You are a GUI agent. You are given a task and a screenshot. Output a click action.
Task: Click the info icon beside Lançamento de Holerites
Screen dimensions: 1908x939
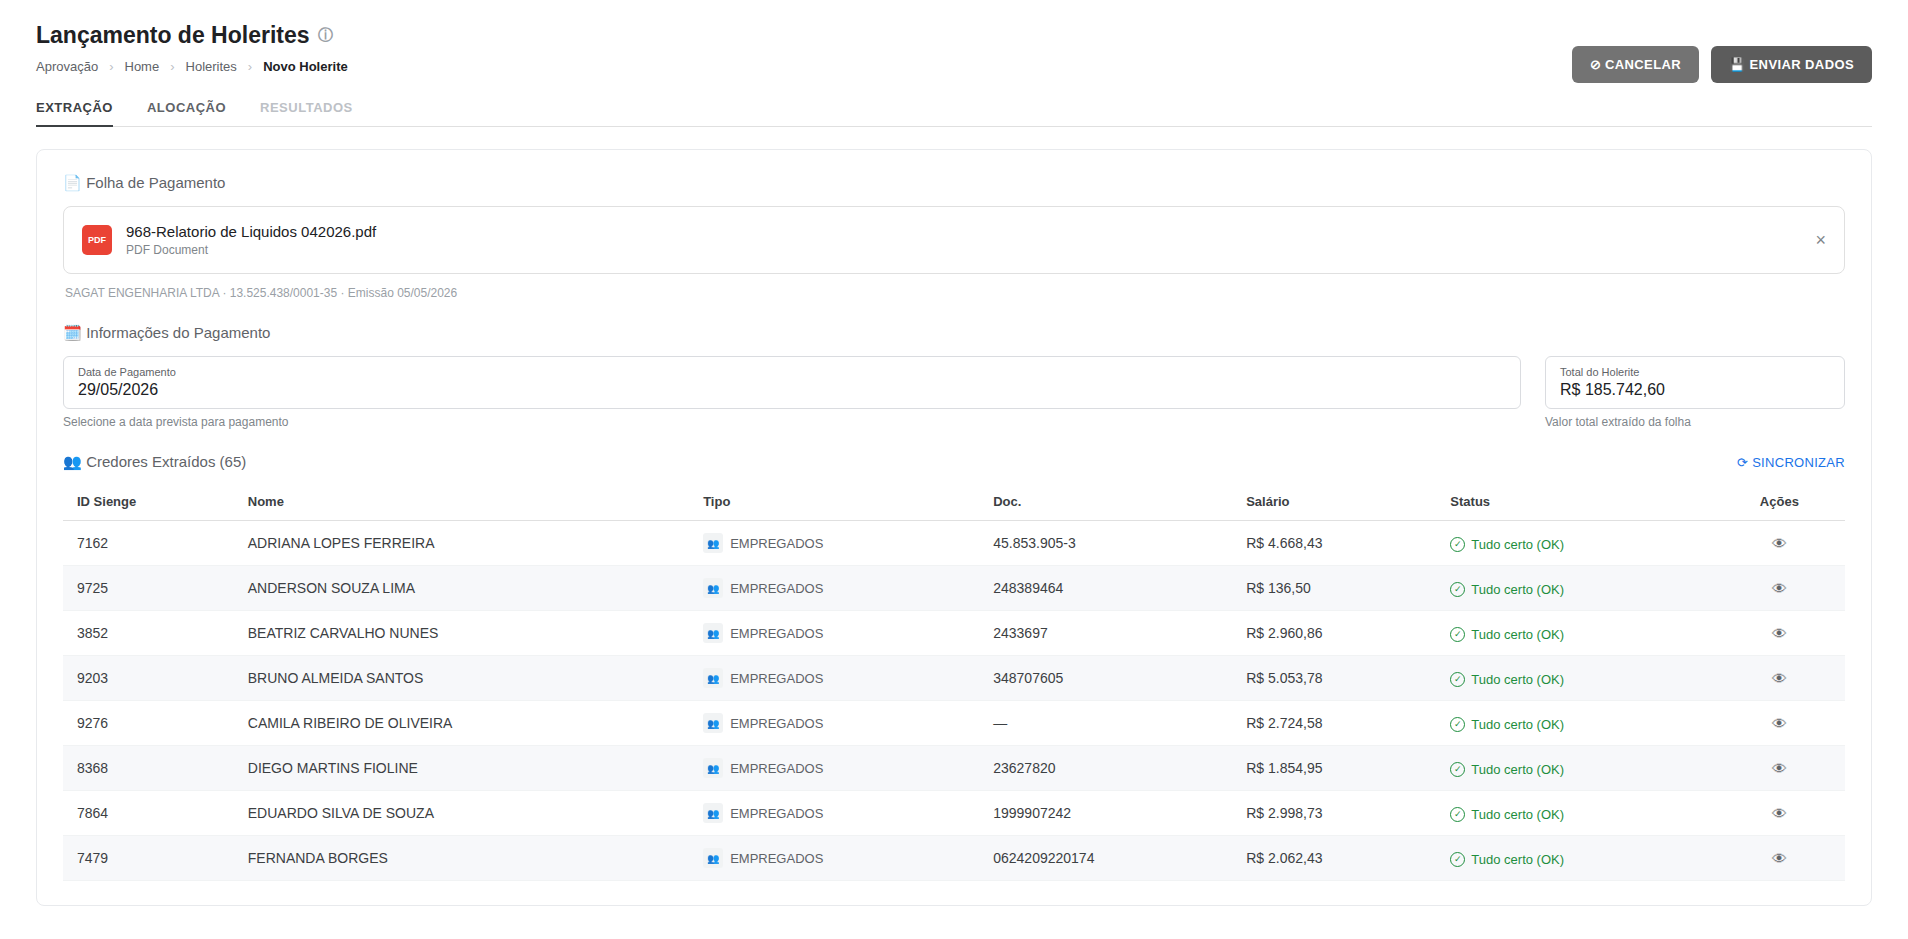click(x=325, y=35)
